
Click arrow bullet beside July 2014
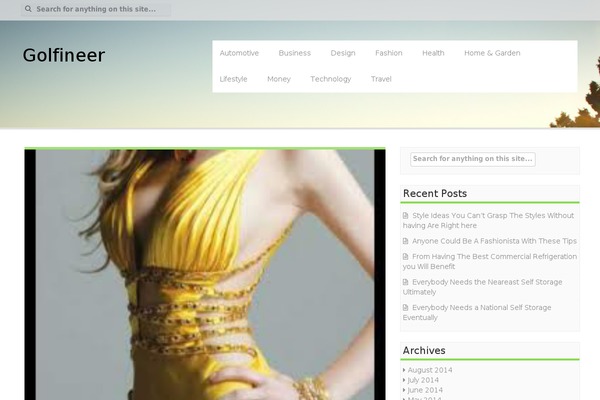click(x=404, y=380)
